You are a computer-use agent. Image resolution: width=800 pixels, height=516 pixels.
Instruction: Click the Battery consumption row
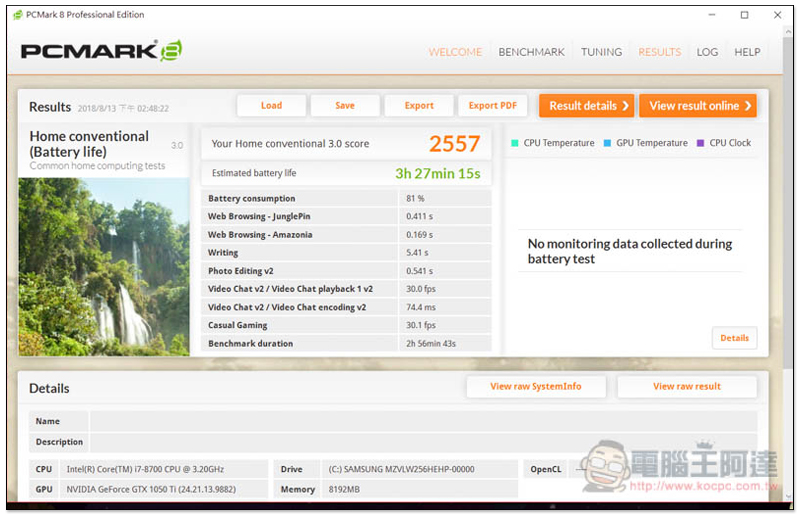pyautogui.click(x=346, y=199)
